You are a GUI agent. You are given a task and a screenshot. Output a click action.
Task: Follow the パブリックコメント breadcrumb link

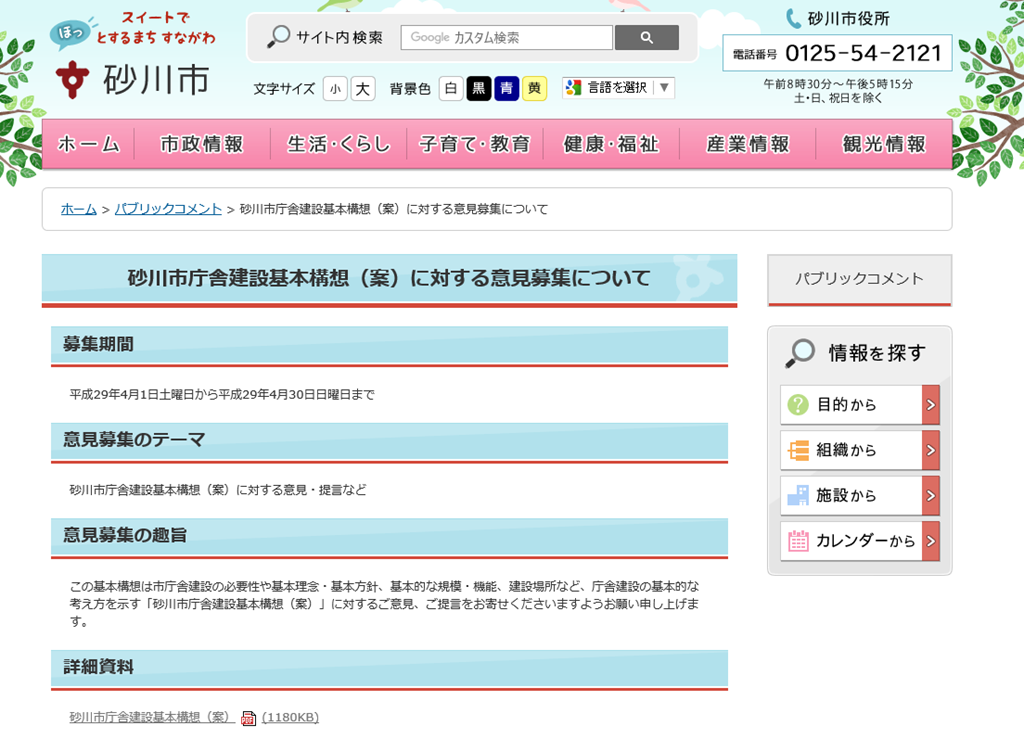pyautogui.click(x=168, y=209)
